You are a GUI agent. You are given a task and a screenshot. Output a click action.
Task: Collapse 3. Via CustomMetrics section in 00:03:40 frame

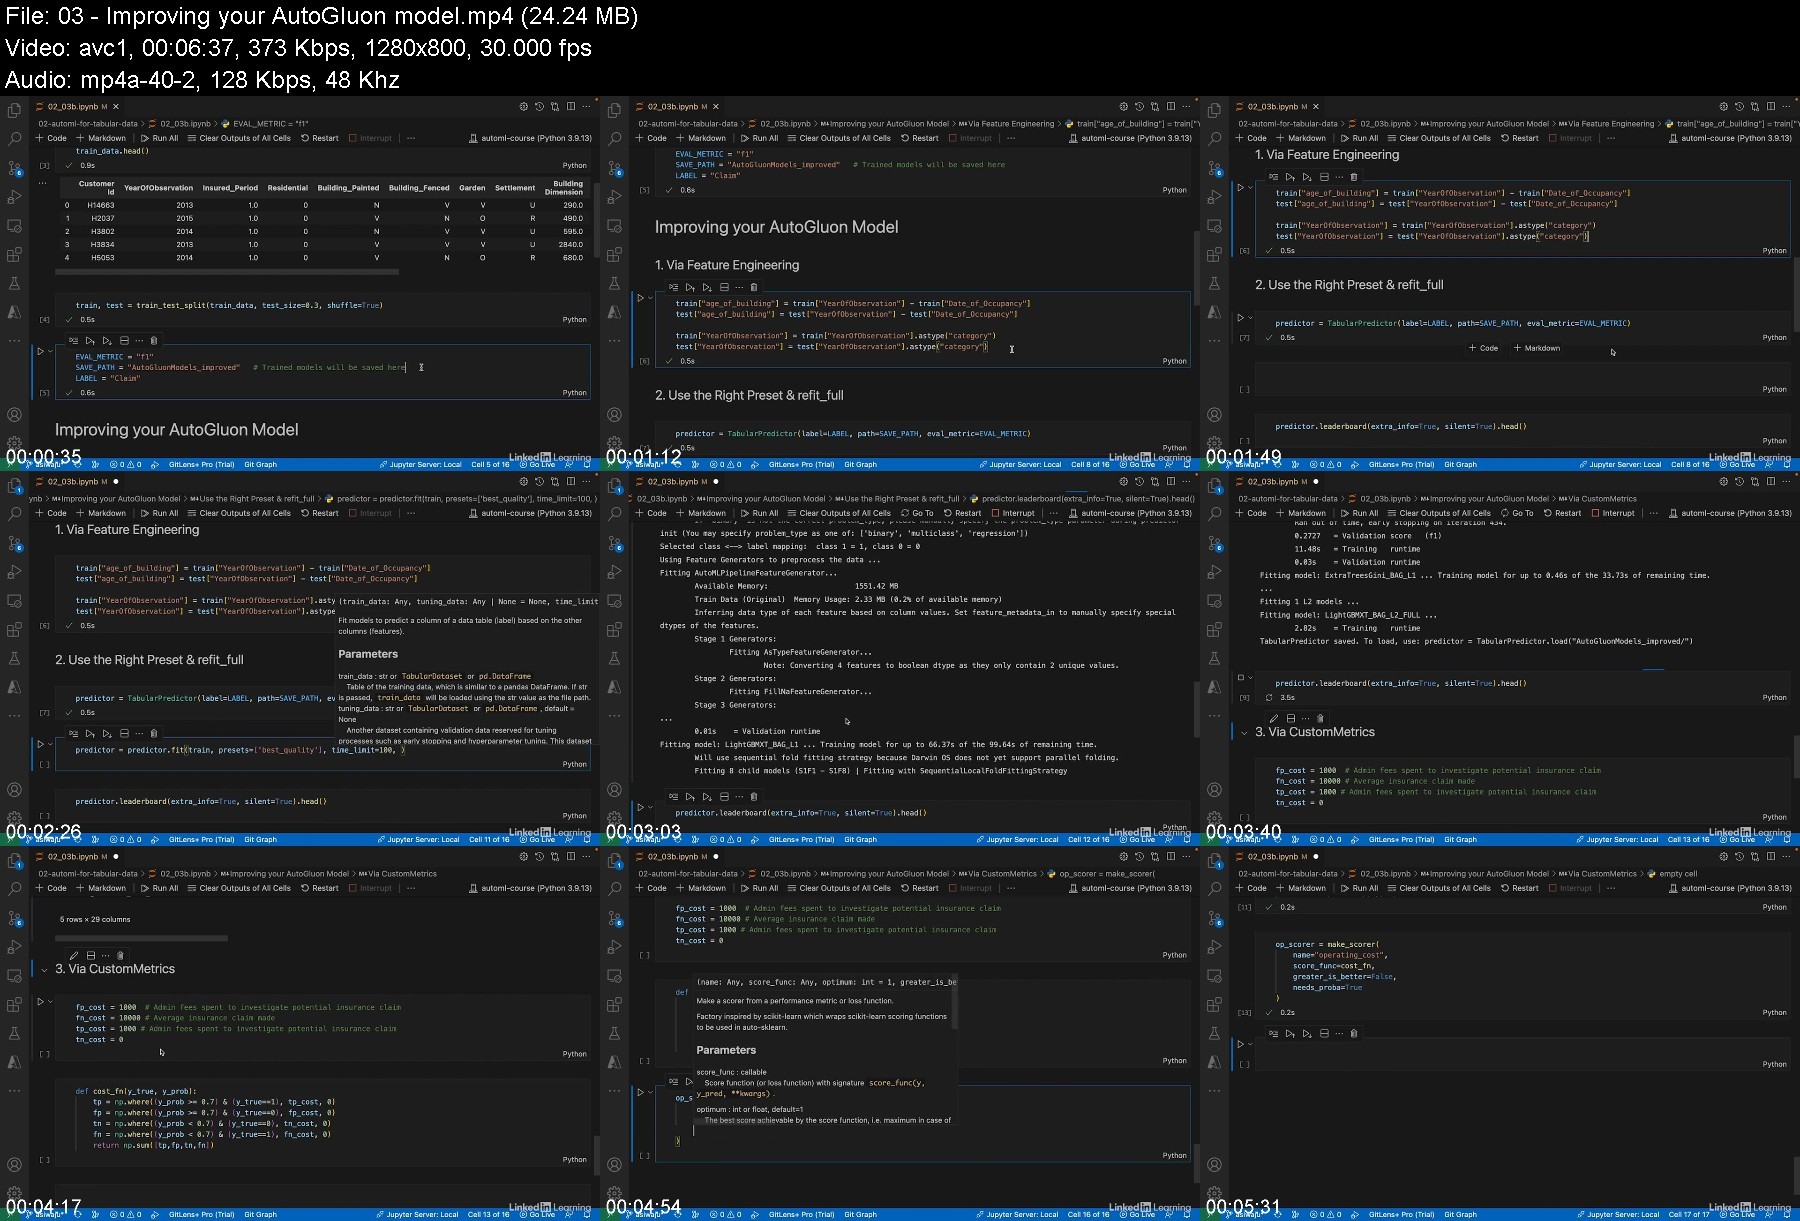(x=1245, y=733)
